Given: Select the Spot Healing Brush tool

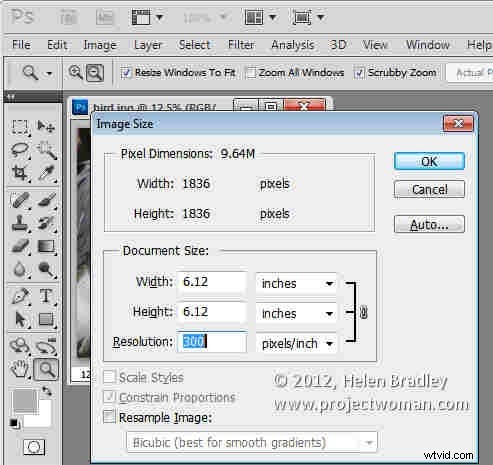Looking at the screenshot, I should pyautogui.click(x=20, y=200).
